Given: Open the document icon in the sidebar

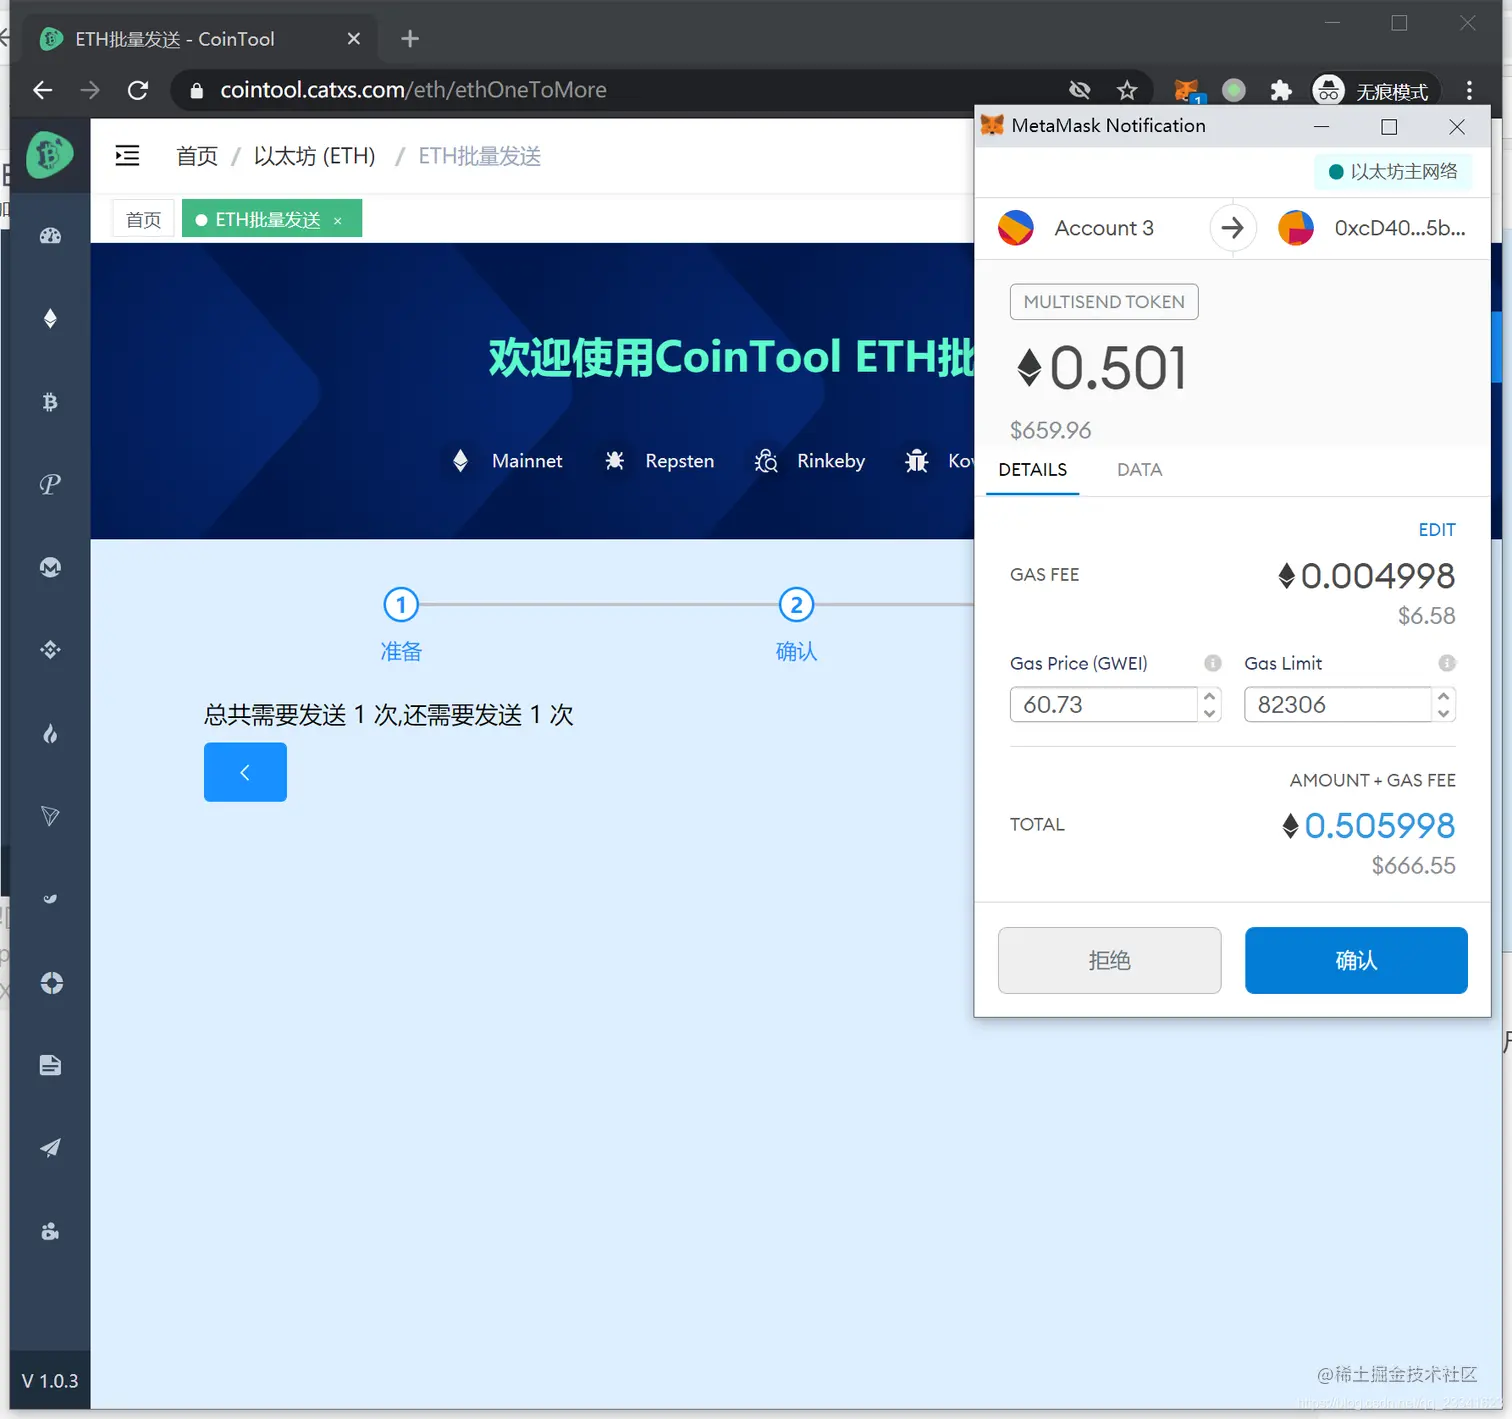Looking at the screenshot, I should pyautogui.click(x=50, y=1064).
